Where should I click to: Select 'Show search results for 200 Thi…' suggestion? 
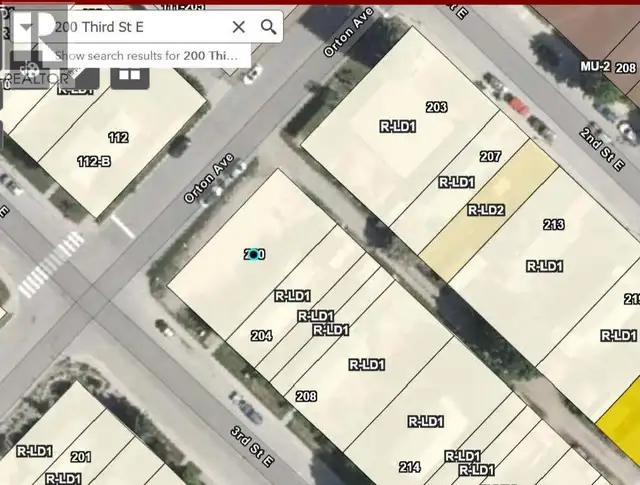click(x=146, y=56)
